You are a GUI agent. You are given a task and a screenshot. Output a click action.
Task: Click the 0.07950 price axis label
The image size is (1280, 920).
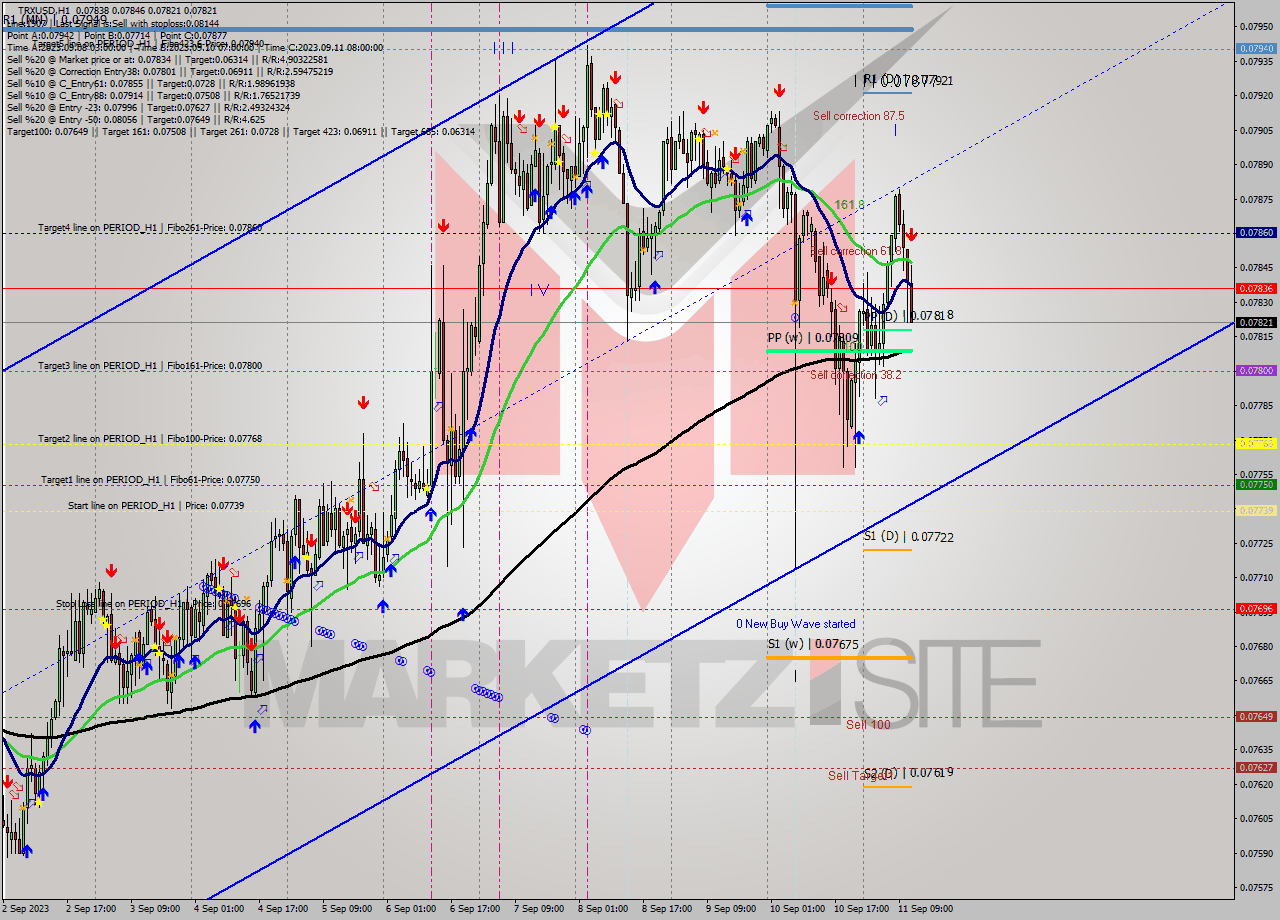[1256, 27]
